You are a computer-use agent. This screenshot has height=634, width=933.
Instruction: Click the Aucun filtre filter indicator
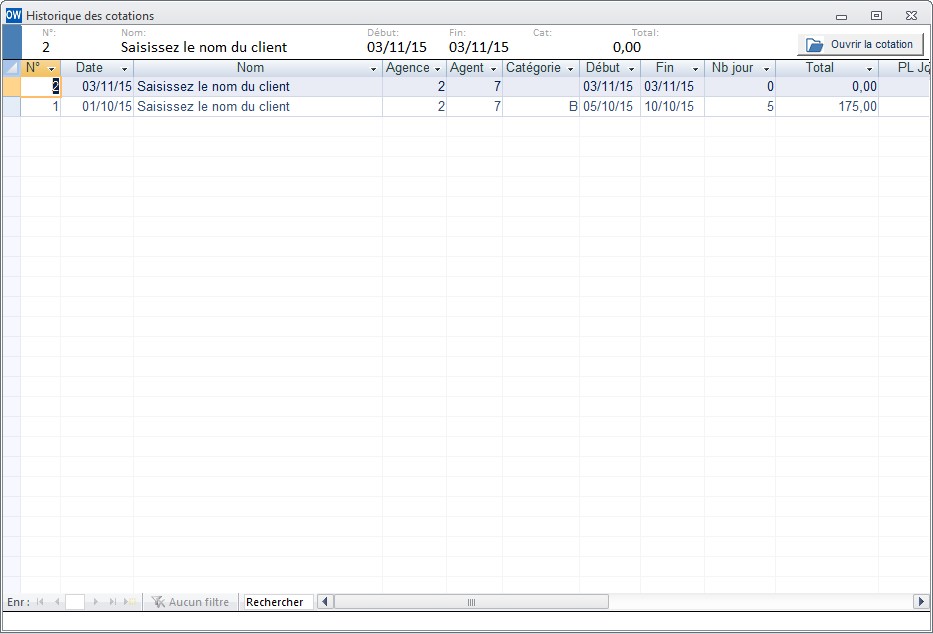tap(190, 602)
